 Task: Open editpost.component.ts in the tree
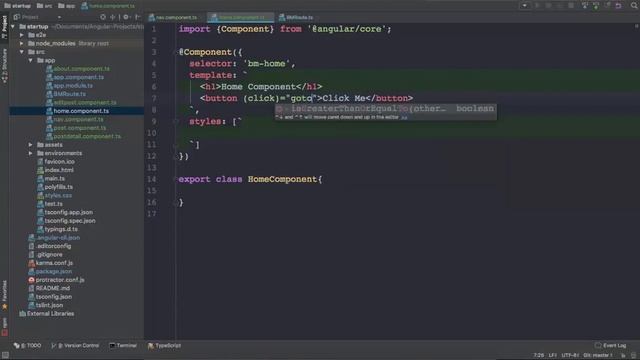click(x=81, y=102)
